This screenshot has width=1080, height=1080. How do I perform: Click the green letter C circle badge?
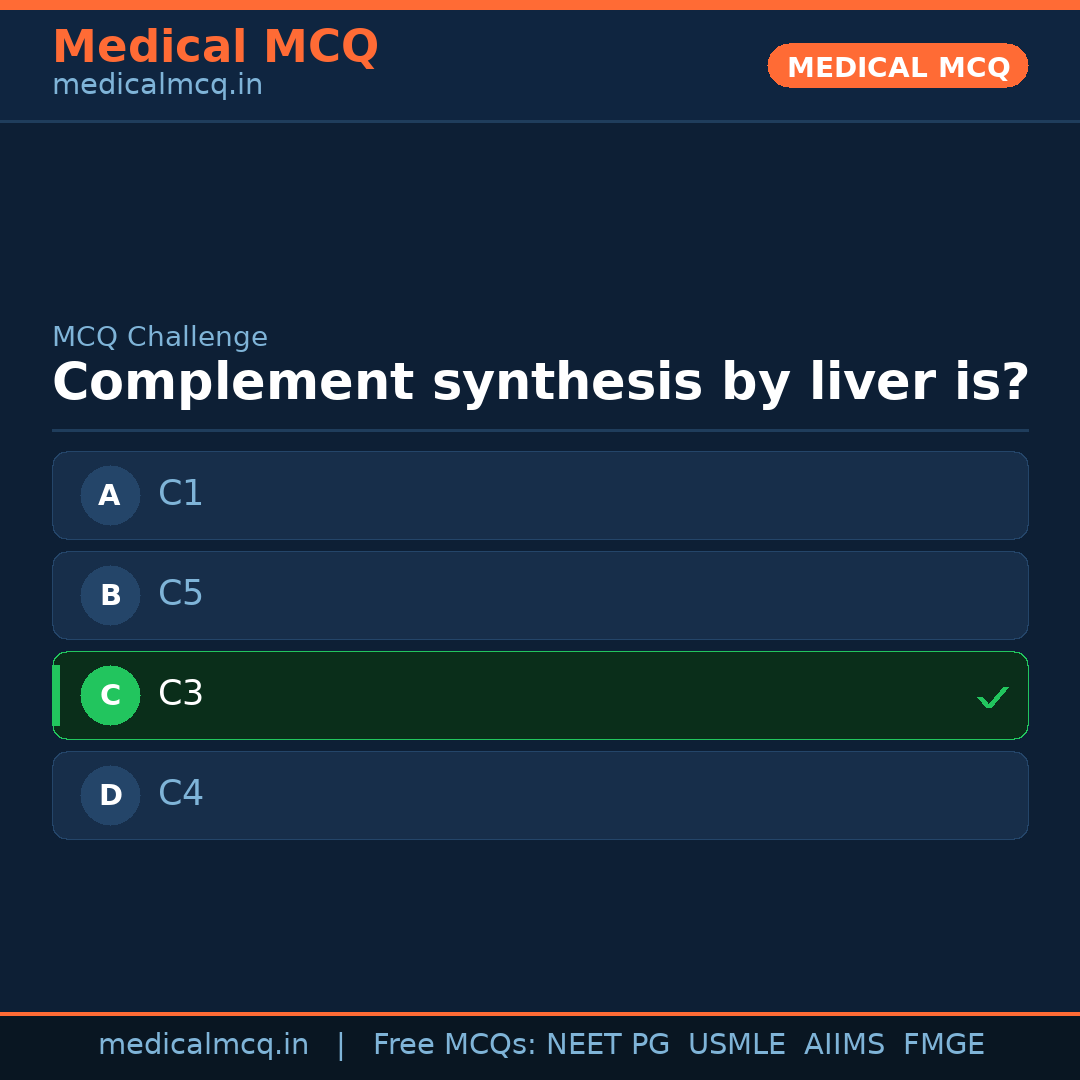click(x=110, y=695)
